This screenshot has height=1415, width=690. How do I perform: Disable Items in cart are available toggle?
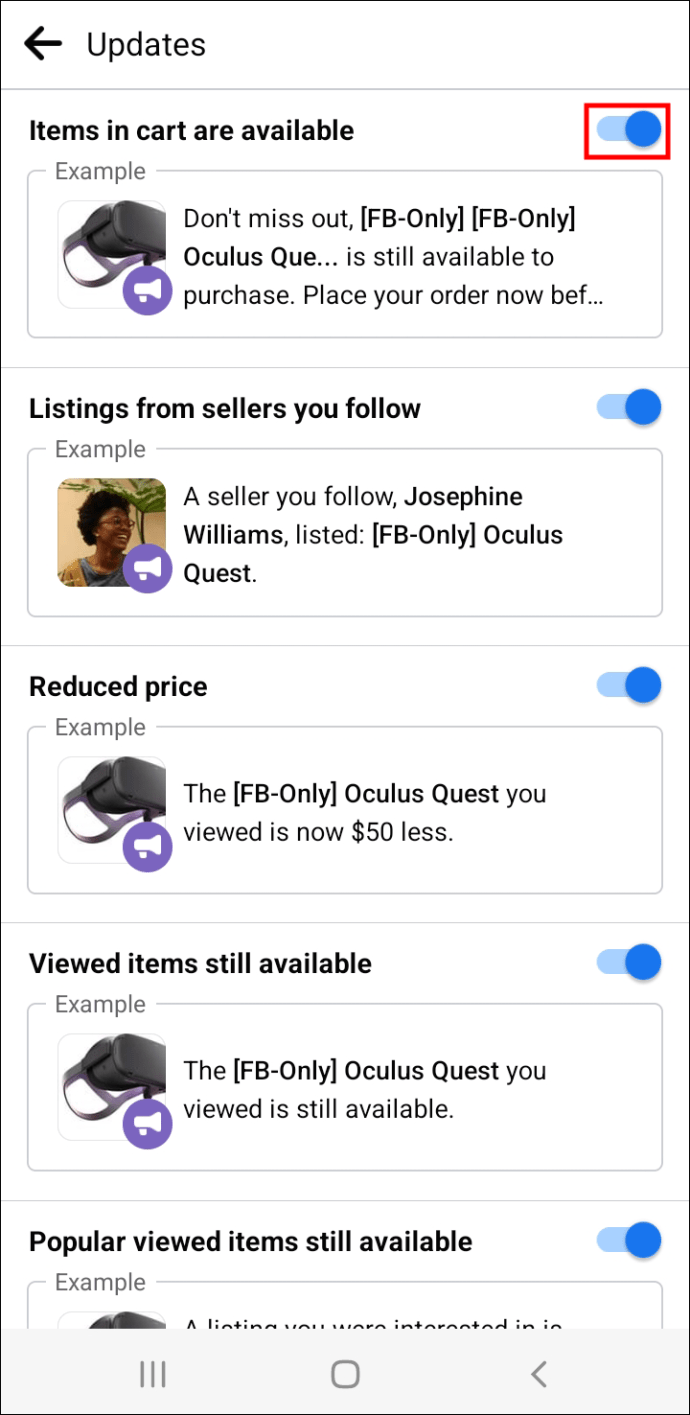[x=630, y=130]
